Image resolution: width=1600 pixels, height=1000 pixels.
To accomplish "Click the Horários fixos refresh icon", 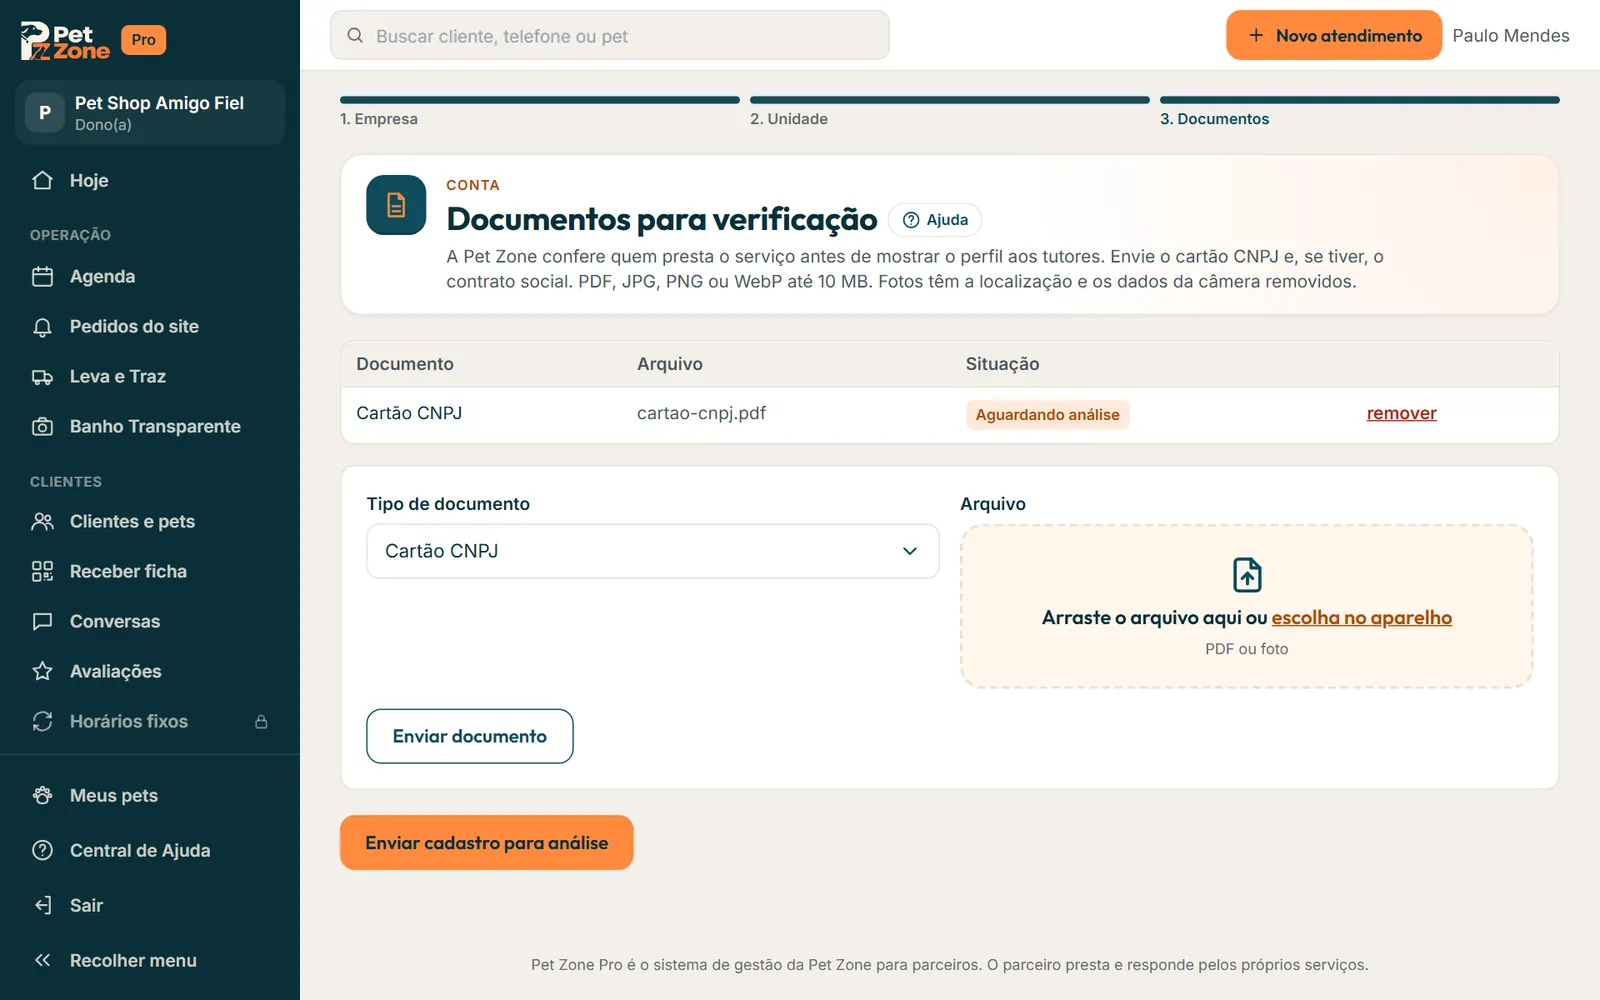I will tap(42, 721).
